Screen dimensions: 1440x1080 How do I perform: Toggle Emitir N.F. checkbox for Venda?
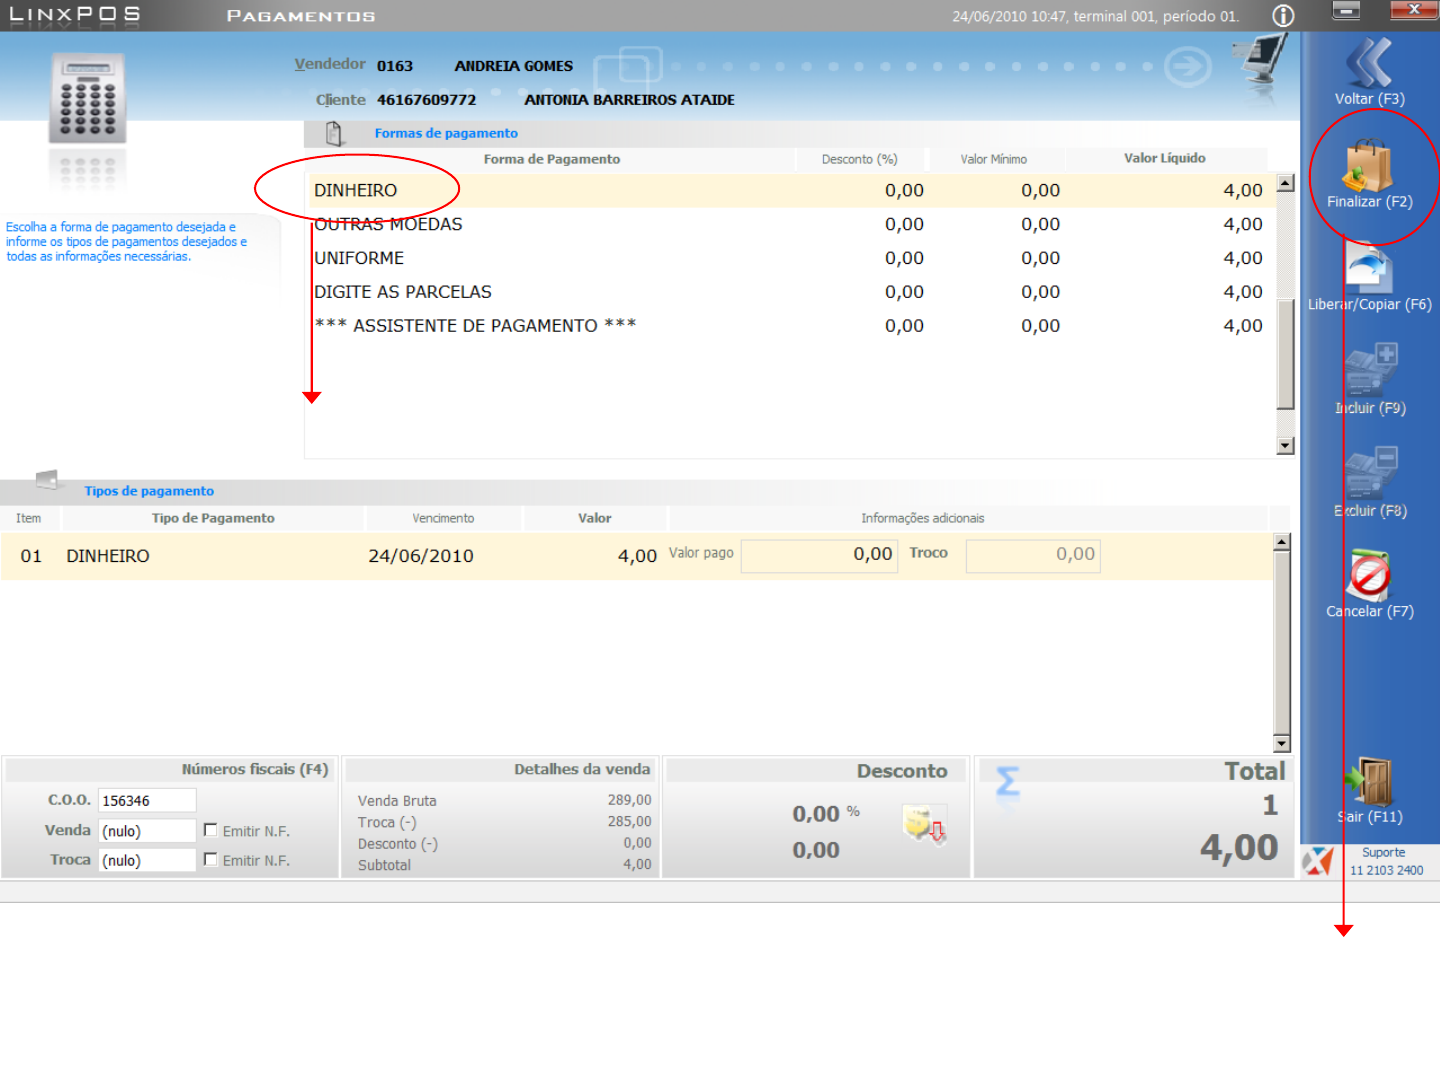pos(210,830)
